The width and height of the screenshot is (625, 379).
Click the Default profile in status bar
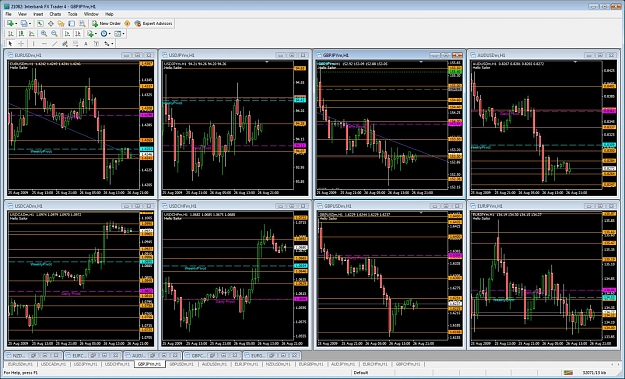click(361, 373)
